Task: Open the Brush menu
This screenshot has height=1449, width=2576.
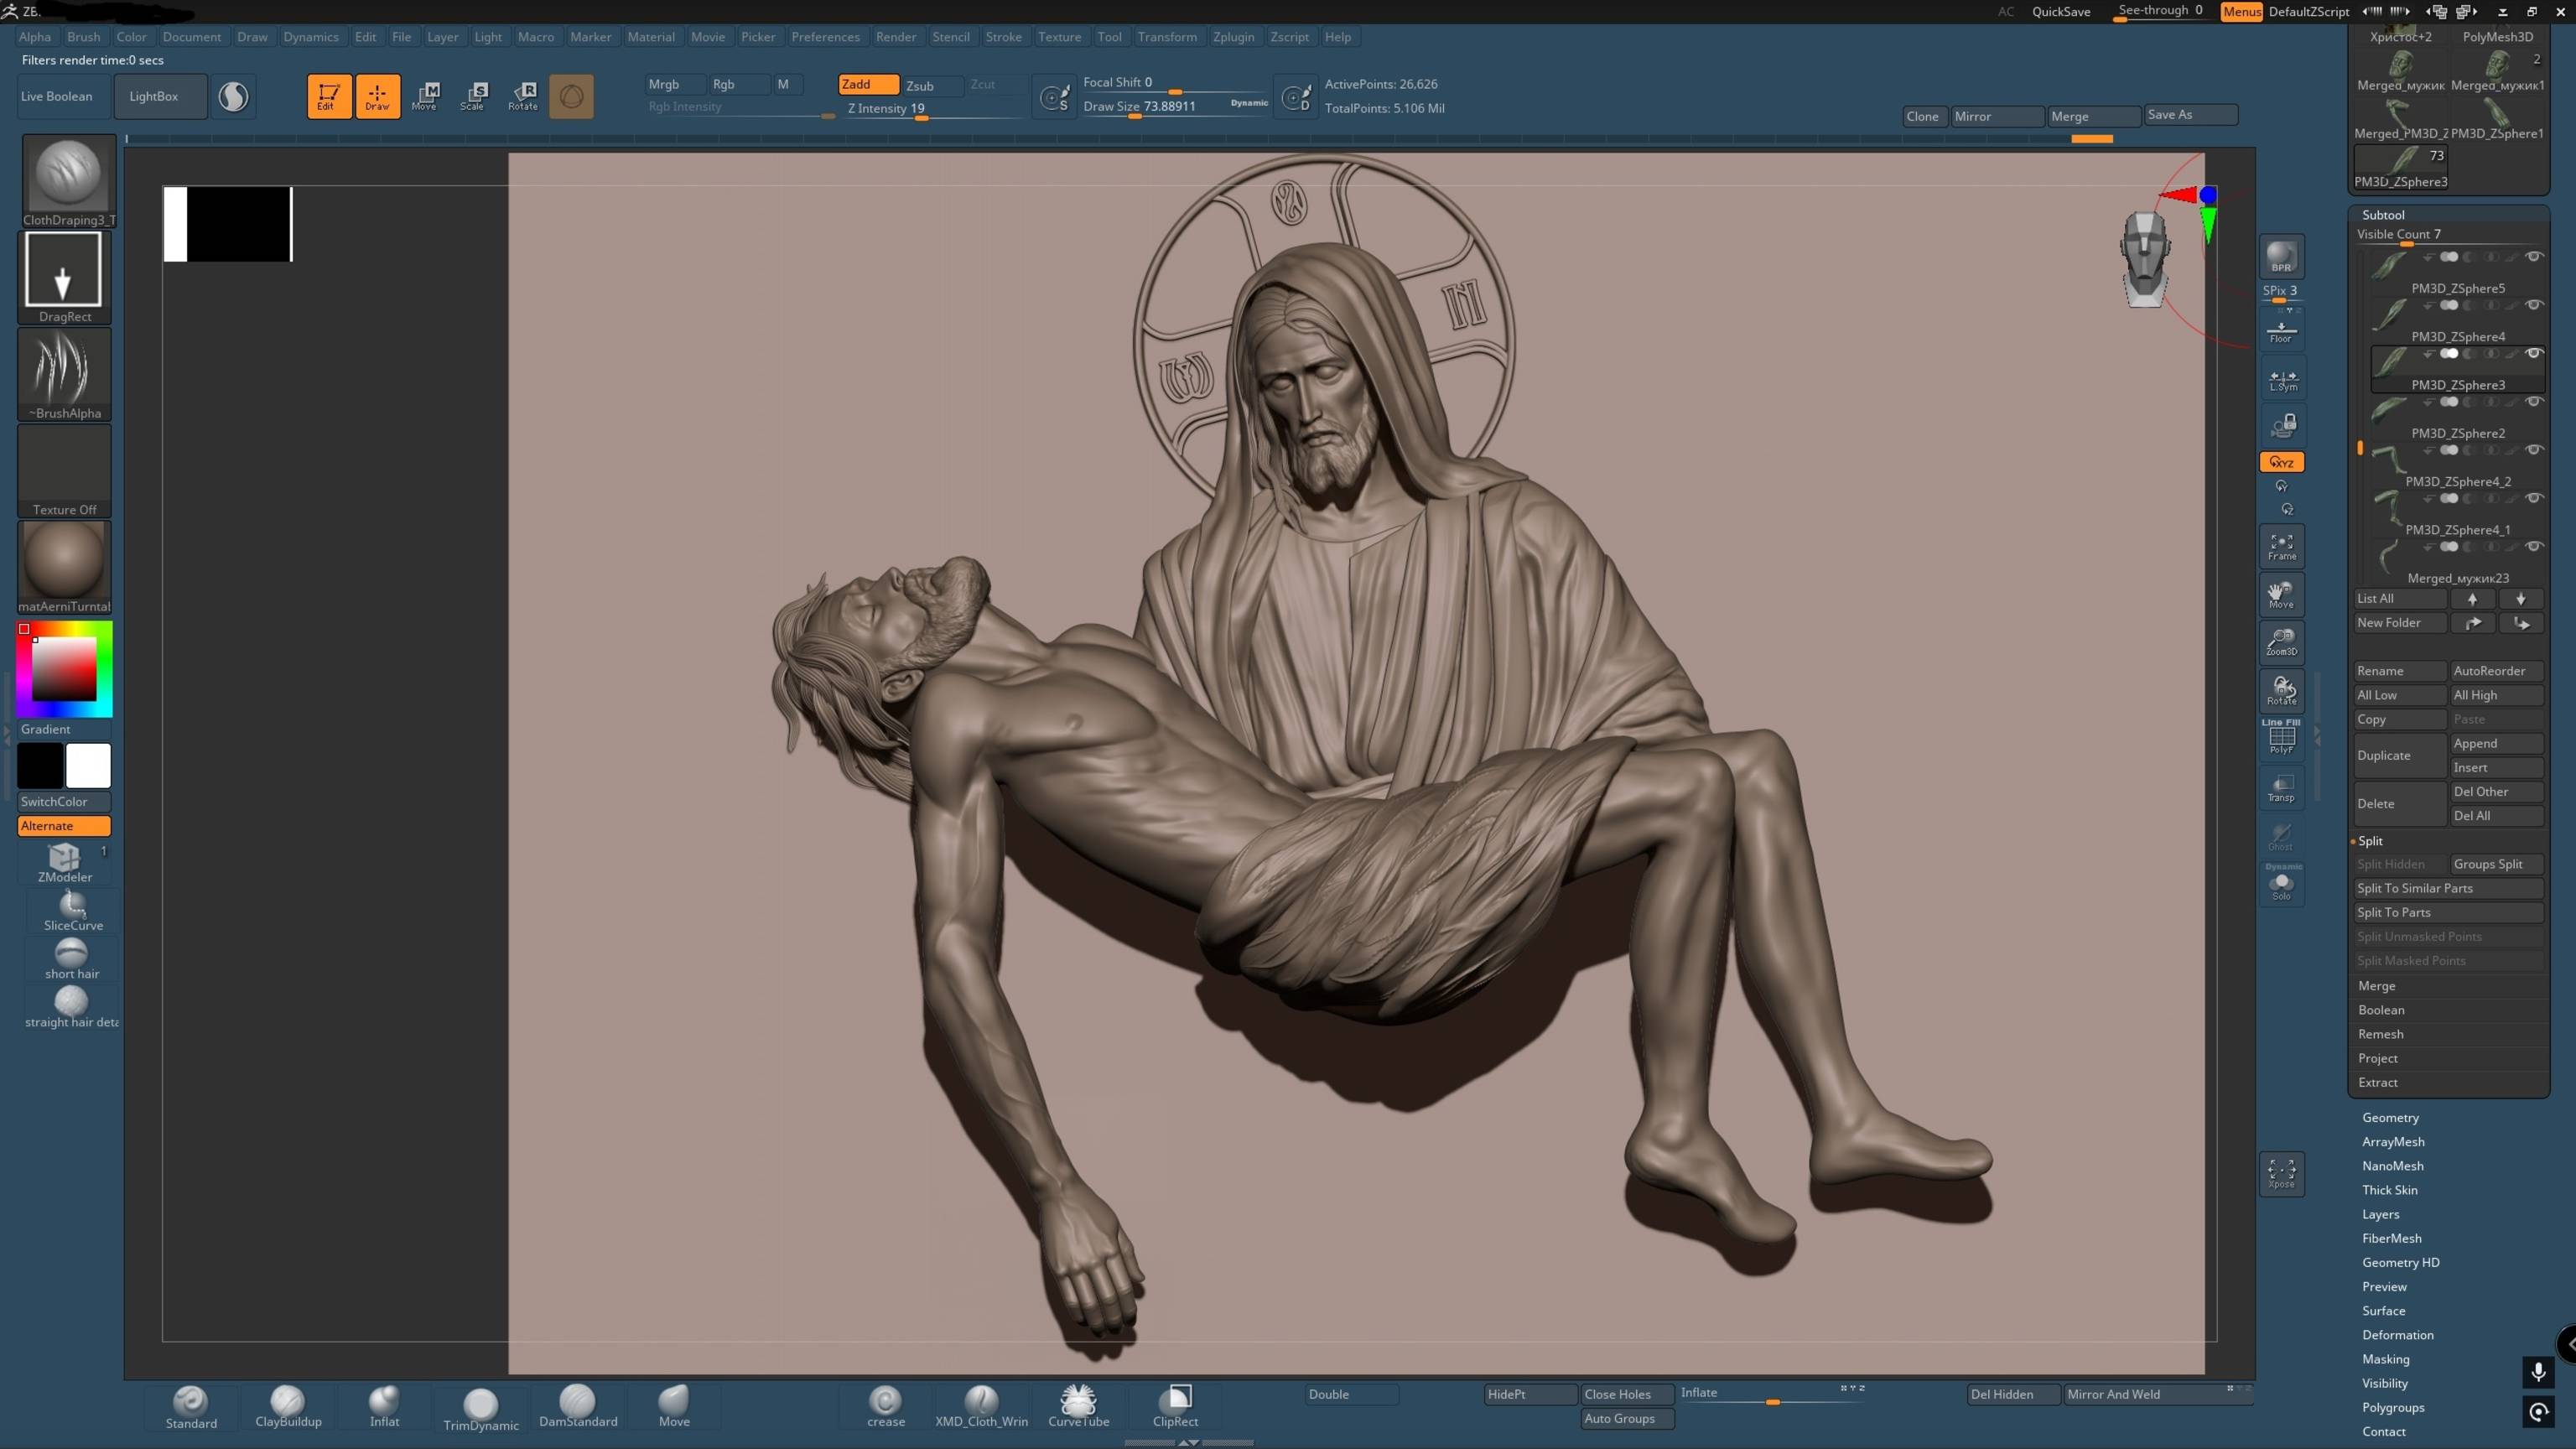Action: [83, 37]
